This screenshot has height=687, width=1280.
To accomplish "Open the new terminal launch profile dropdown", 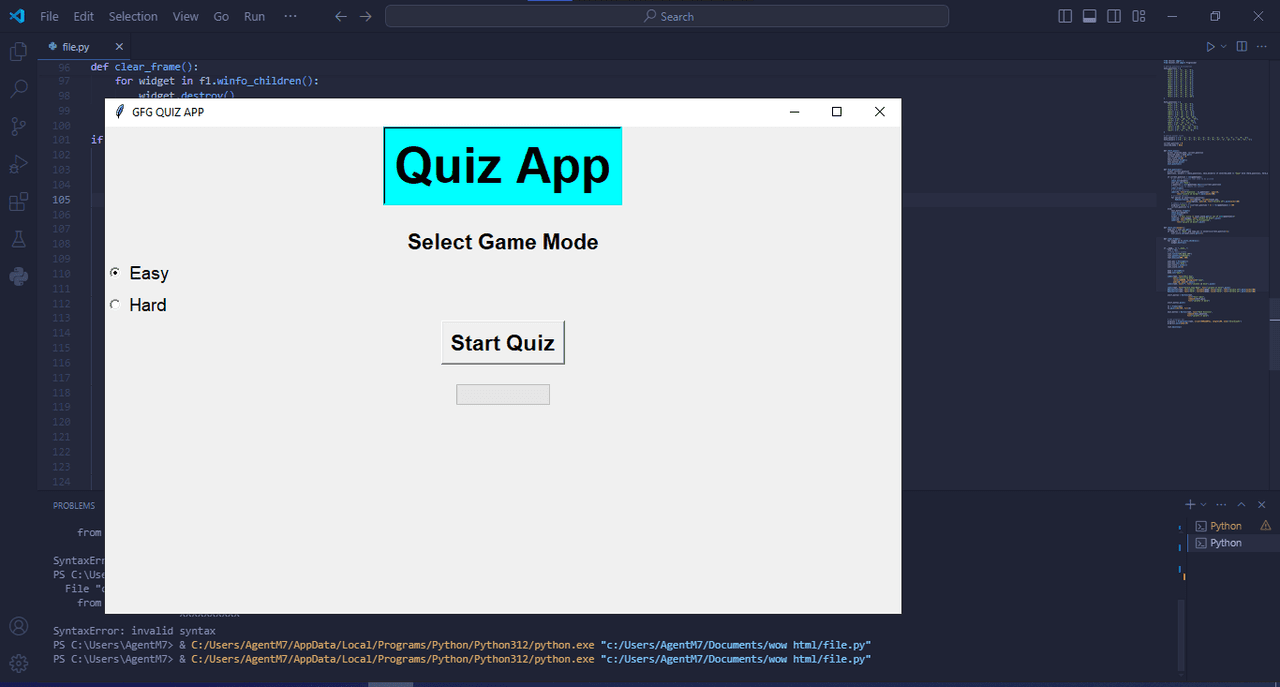I will click(1204, 505).
